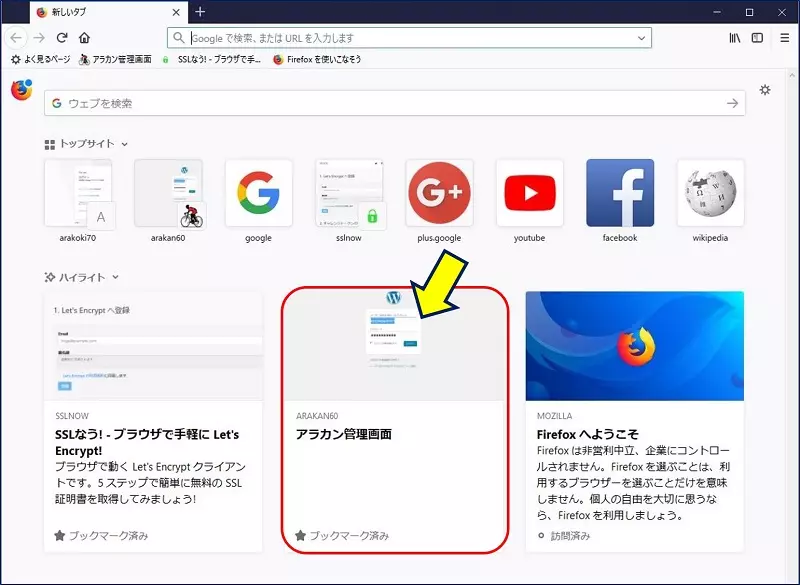The image size is (800, 585).
Task: Click the Firefox へようこそ title
Action: pos(588,435)
